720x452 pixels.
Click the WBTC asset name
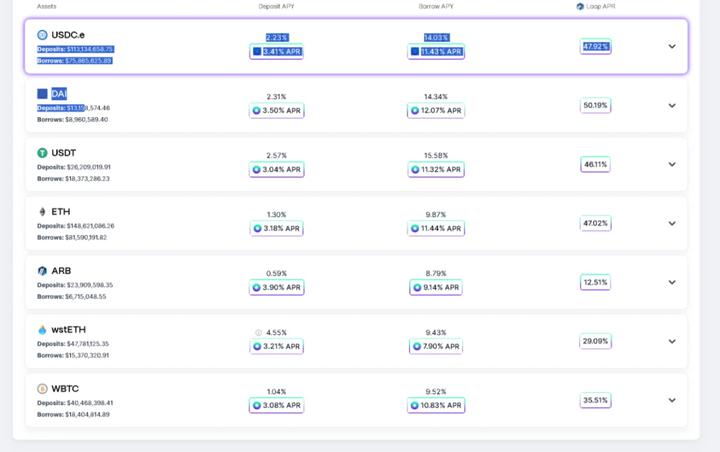65,389
